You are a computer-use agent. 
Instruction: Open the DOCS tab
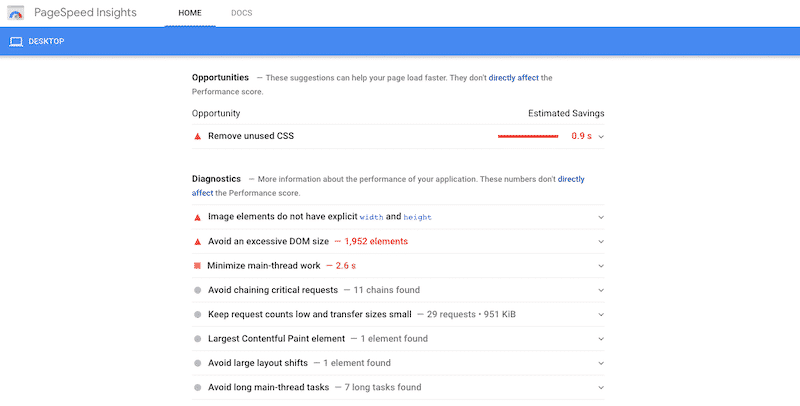241,14
